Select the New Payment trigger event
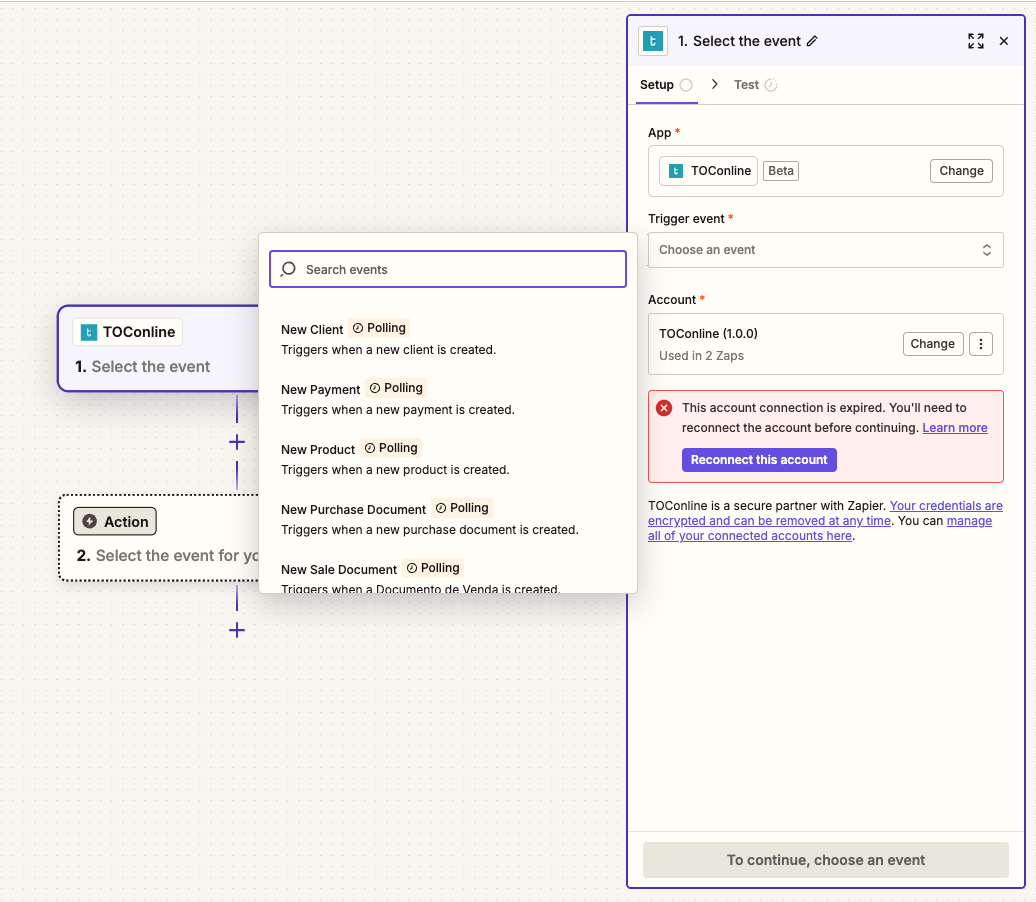Screen dimensions: 1036x902 click(x=447, y=398)
